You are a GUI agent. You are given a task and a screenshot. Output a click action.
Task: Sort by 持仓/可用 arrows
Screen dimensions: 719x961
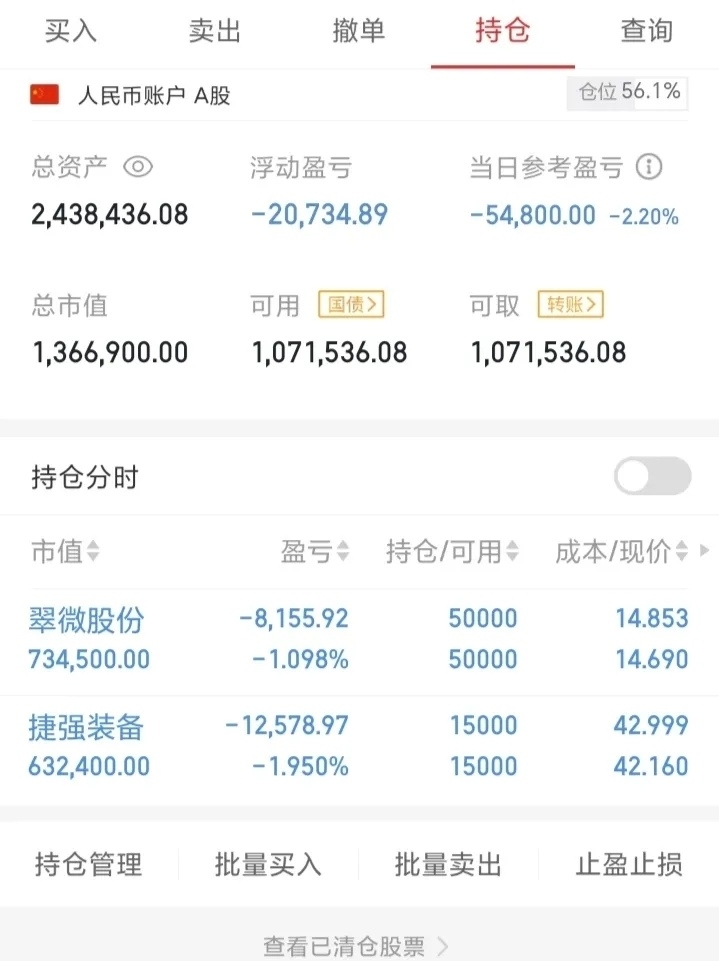[512, 551]
